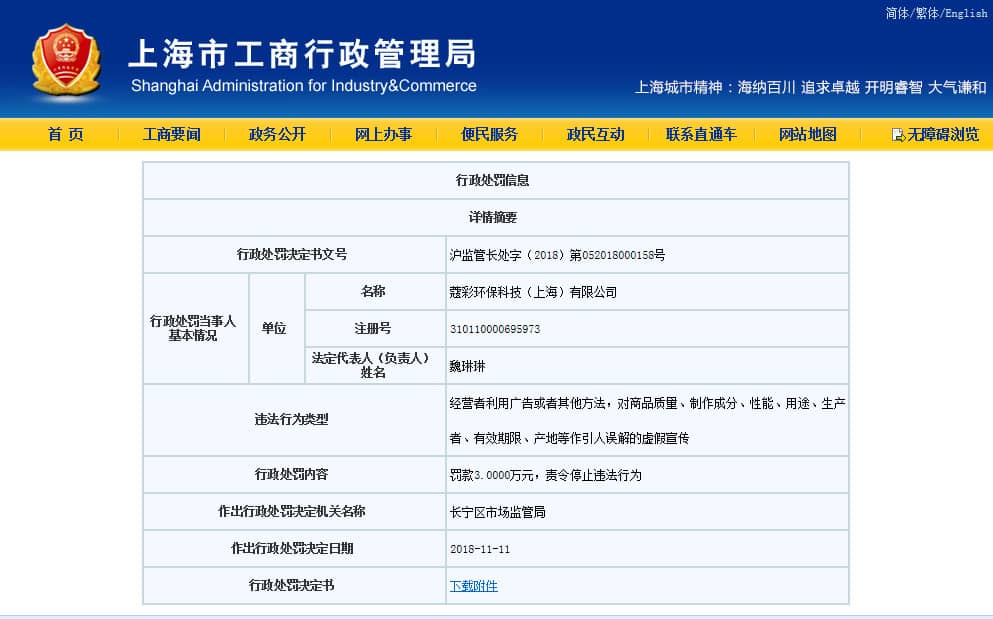Click the Shanghai Administration for Industry&Commerce text
993x619 pixels.
[x=304, y=86]
